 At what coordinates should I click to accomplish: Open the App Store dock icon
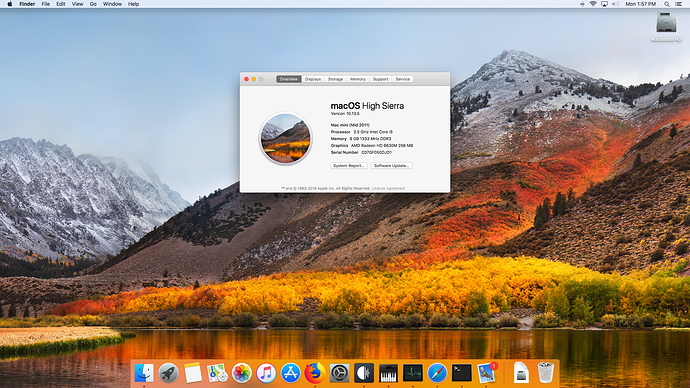coord(290,373)
